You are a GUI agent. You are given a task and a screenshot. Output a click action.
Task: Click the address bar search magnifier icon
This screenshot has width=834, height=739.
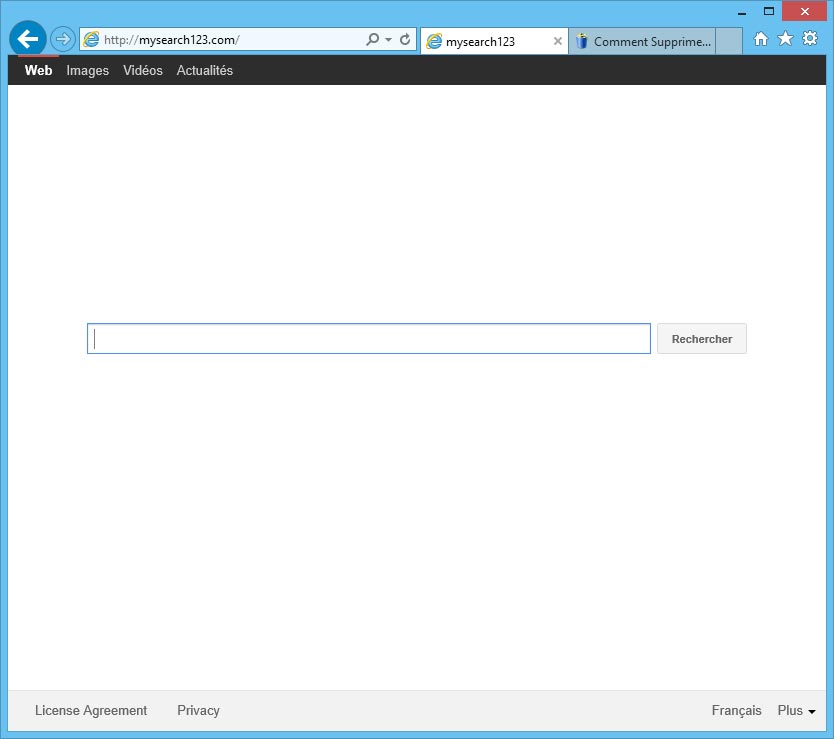pos(373,39)
